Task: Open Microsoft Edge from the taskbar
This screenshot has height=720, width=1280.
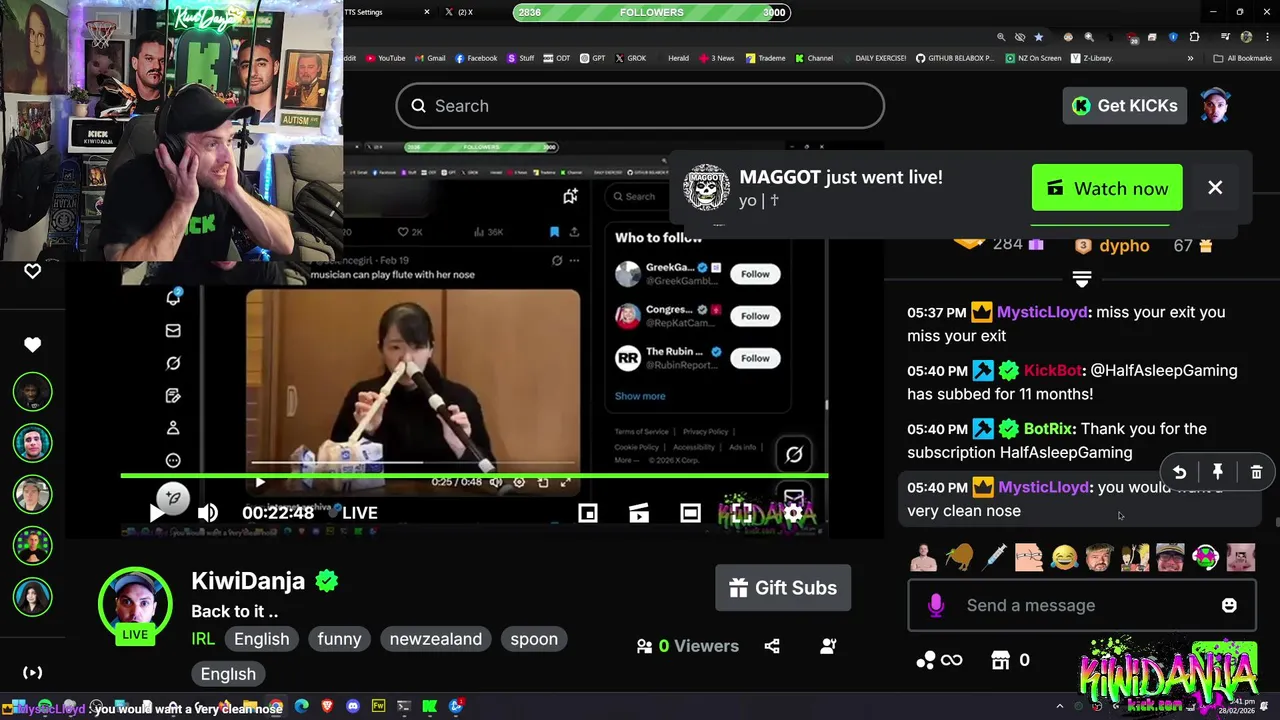Action: click(x=301, y=706)
